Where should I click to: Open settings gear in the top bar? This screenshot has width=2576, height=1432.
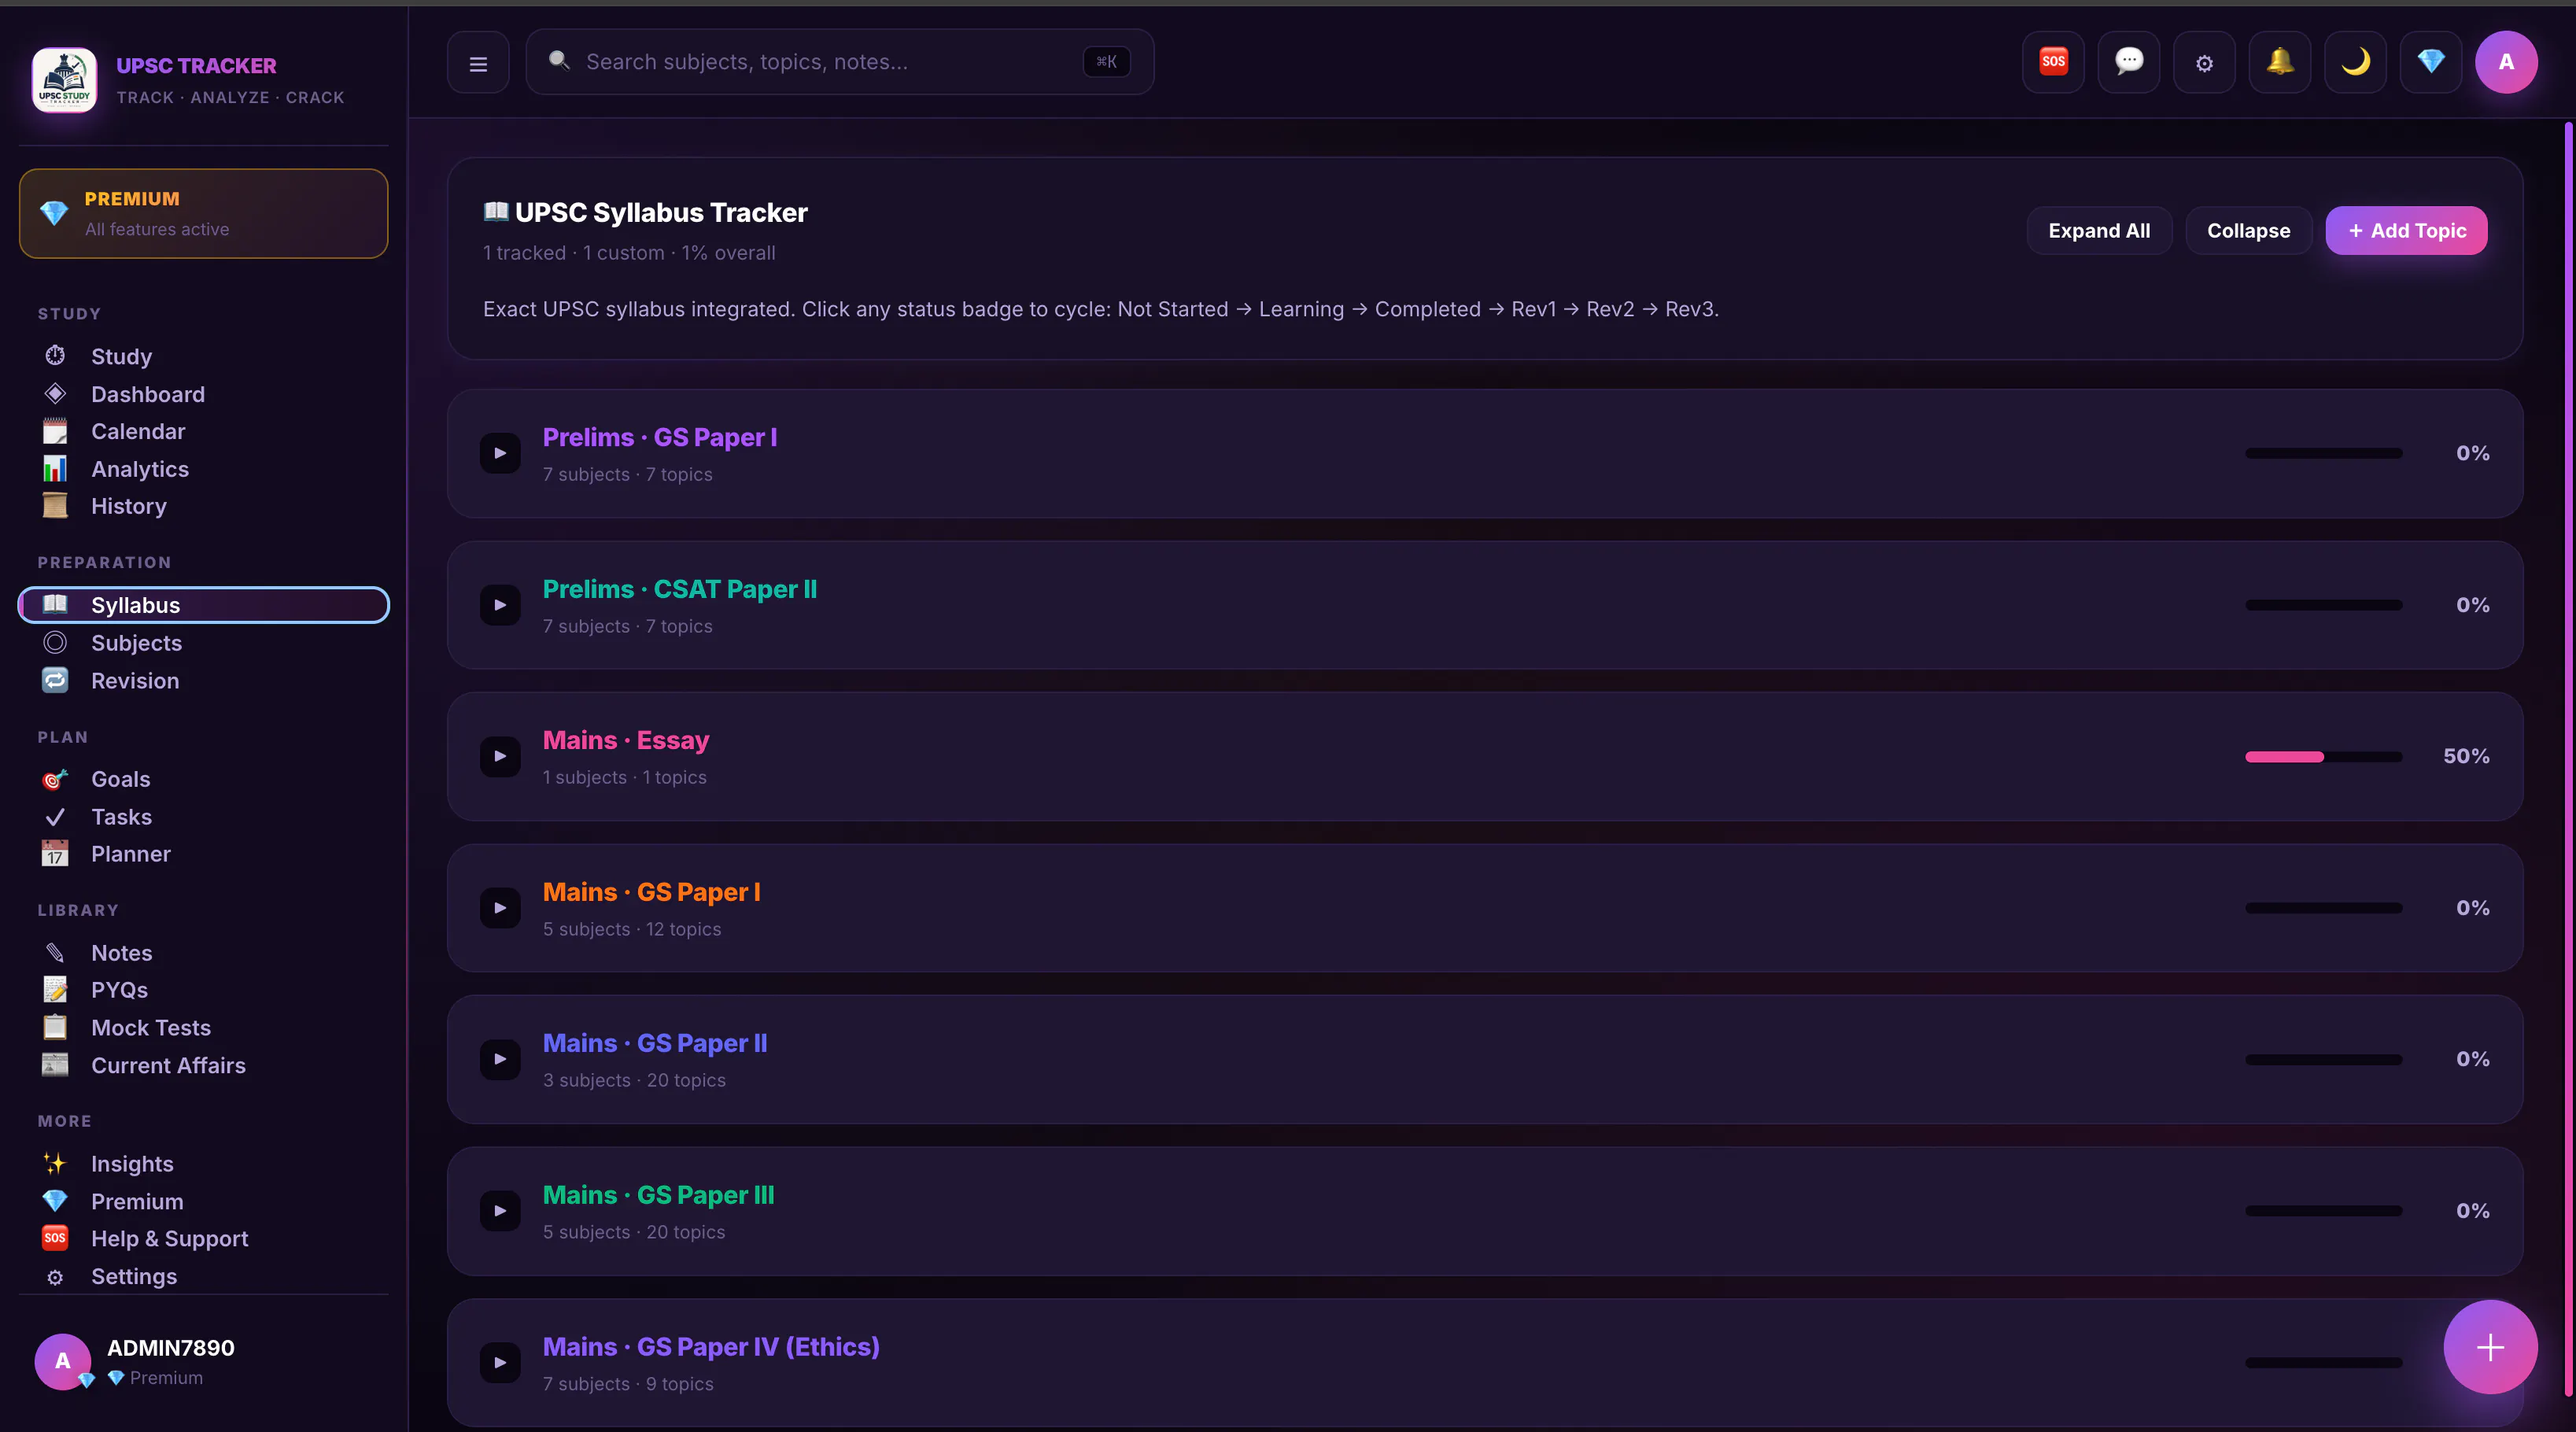(x=2204, y=62)
